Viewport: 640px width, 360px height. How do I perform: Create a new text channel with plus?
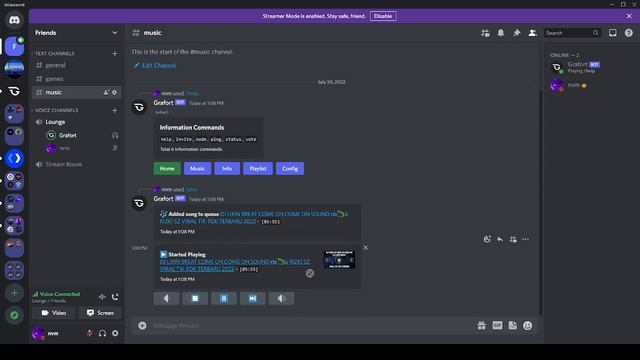115,53
